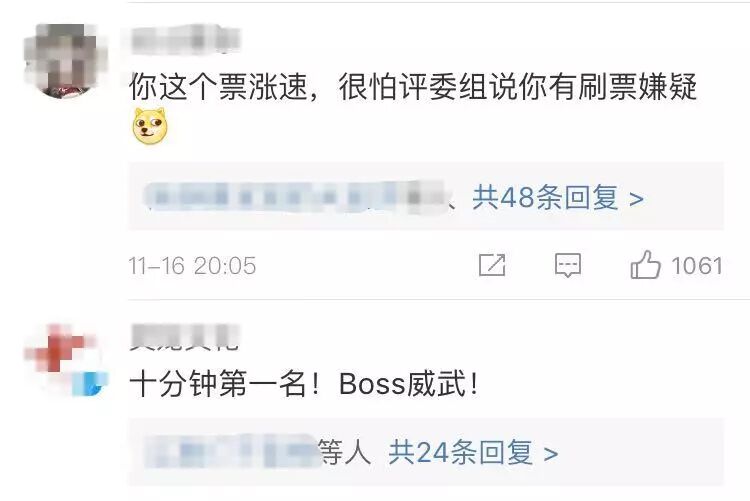Expand replies via chevron after 共24条回复
750x501 pixels.
551,454
